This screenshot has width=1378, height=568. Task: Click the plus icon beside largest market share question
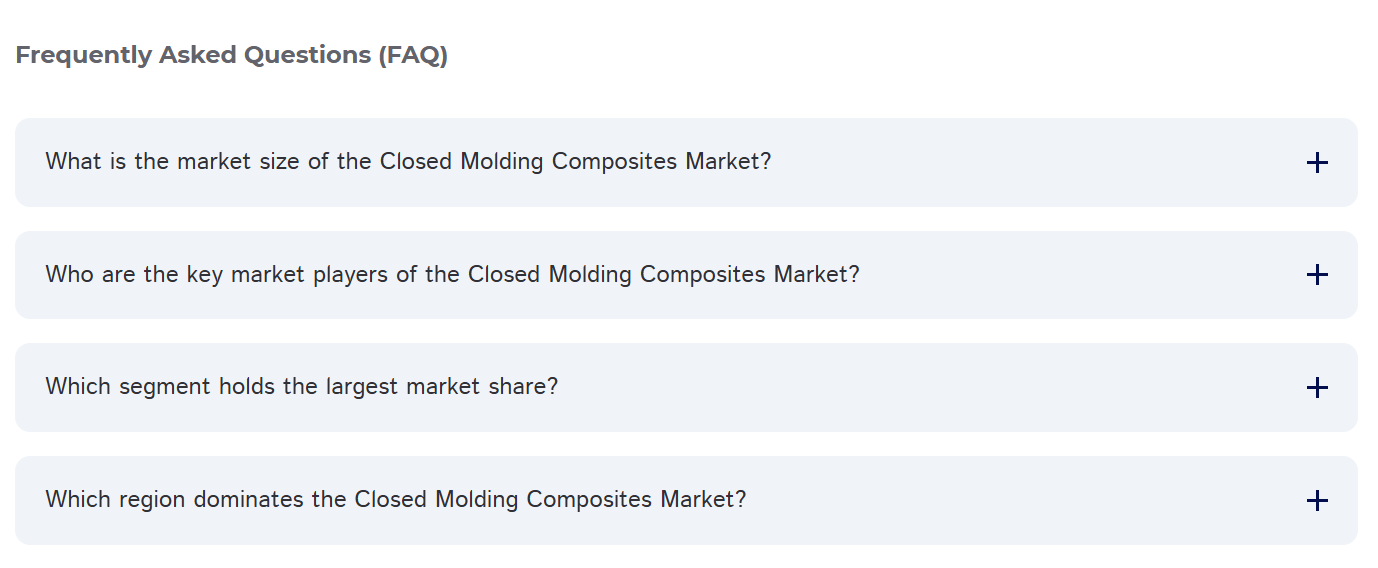(x=1317, y=388)
